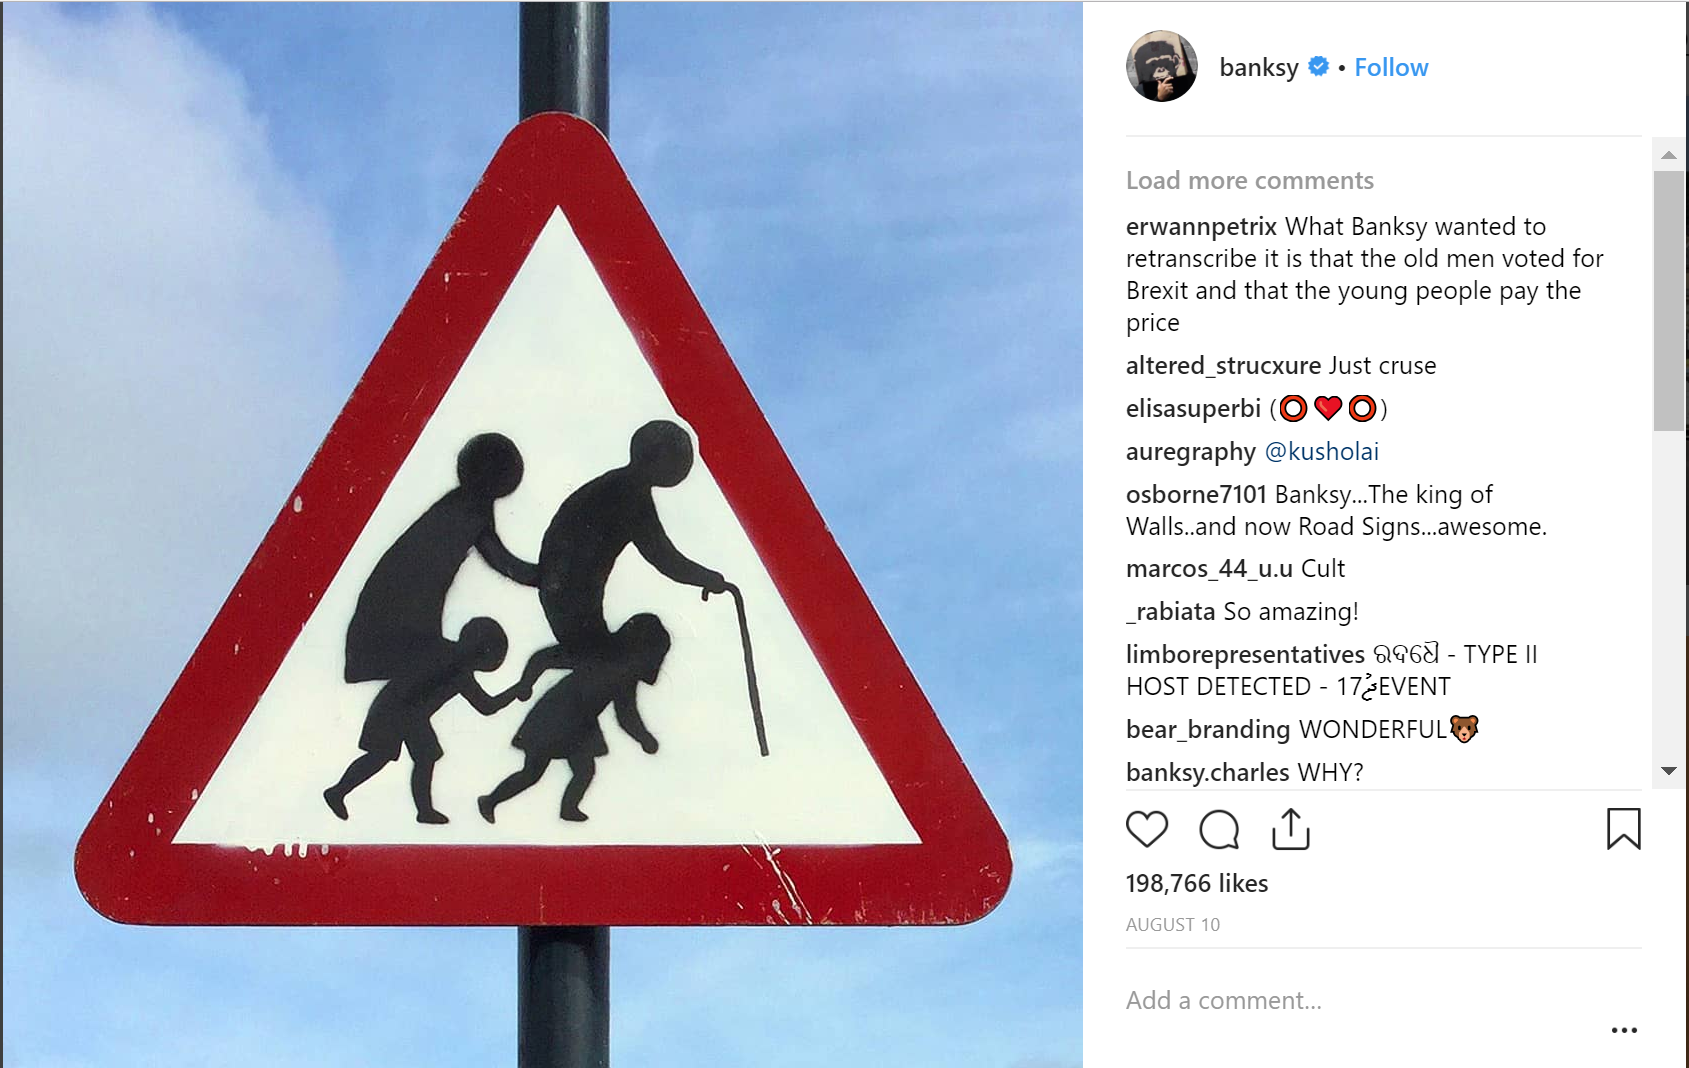Open the three-dot more options menu
The width and height of the screenshot is (1689, 1068).
[1624, 1030]
